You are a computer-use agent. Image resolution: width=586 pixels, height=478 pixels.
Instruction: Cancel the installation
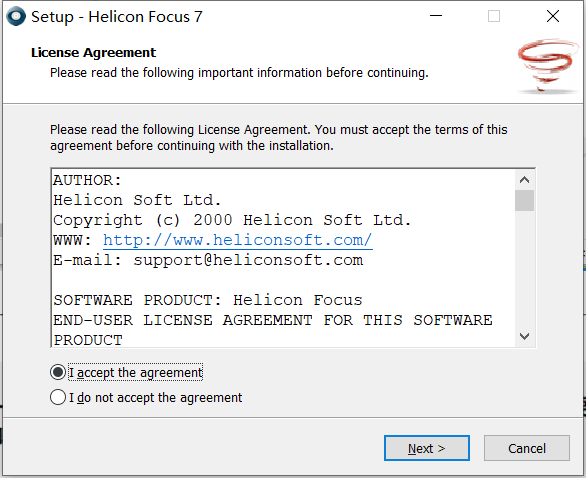click(x=527, y=448)
